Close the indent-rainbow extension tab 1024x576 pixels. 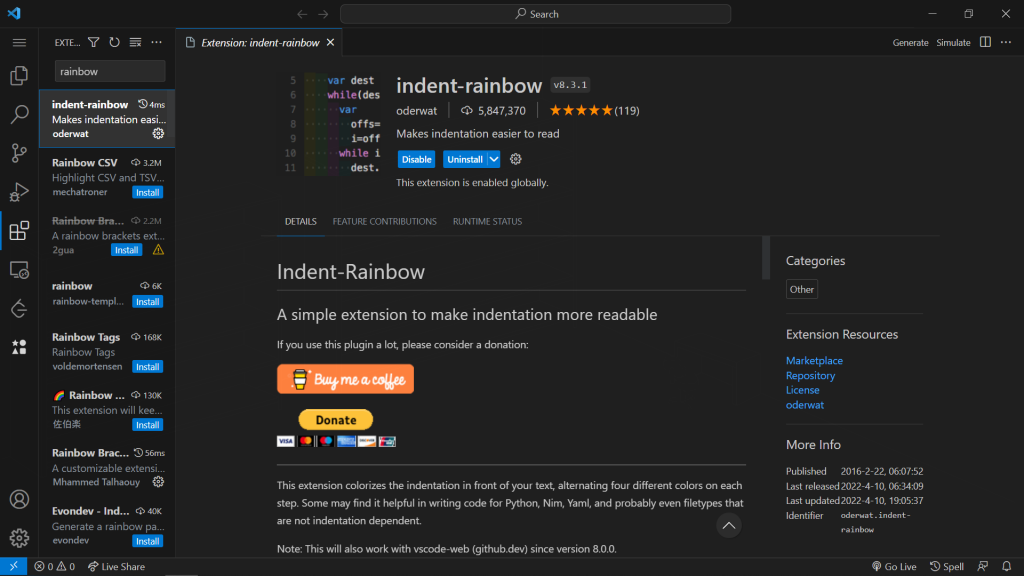pyautogui.click(x=330, y=42)
